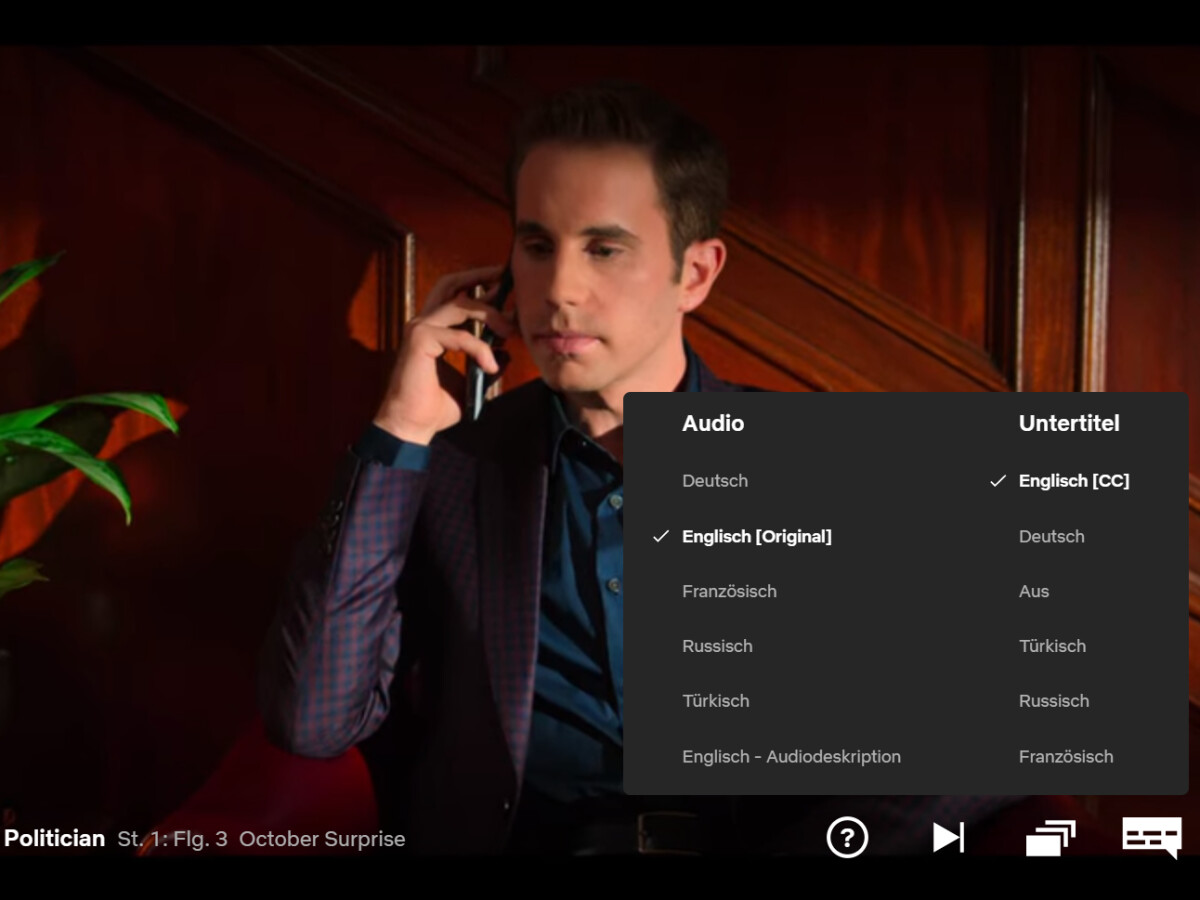Click the October Surprise episode title
1200x900 pixels.
(322, 839)
